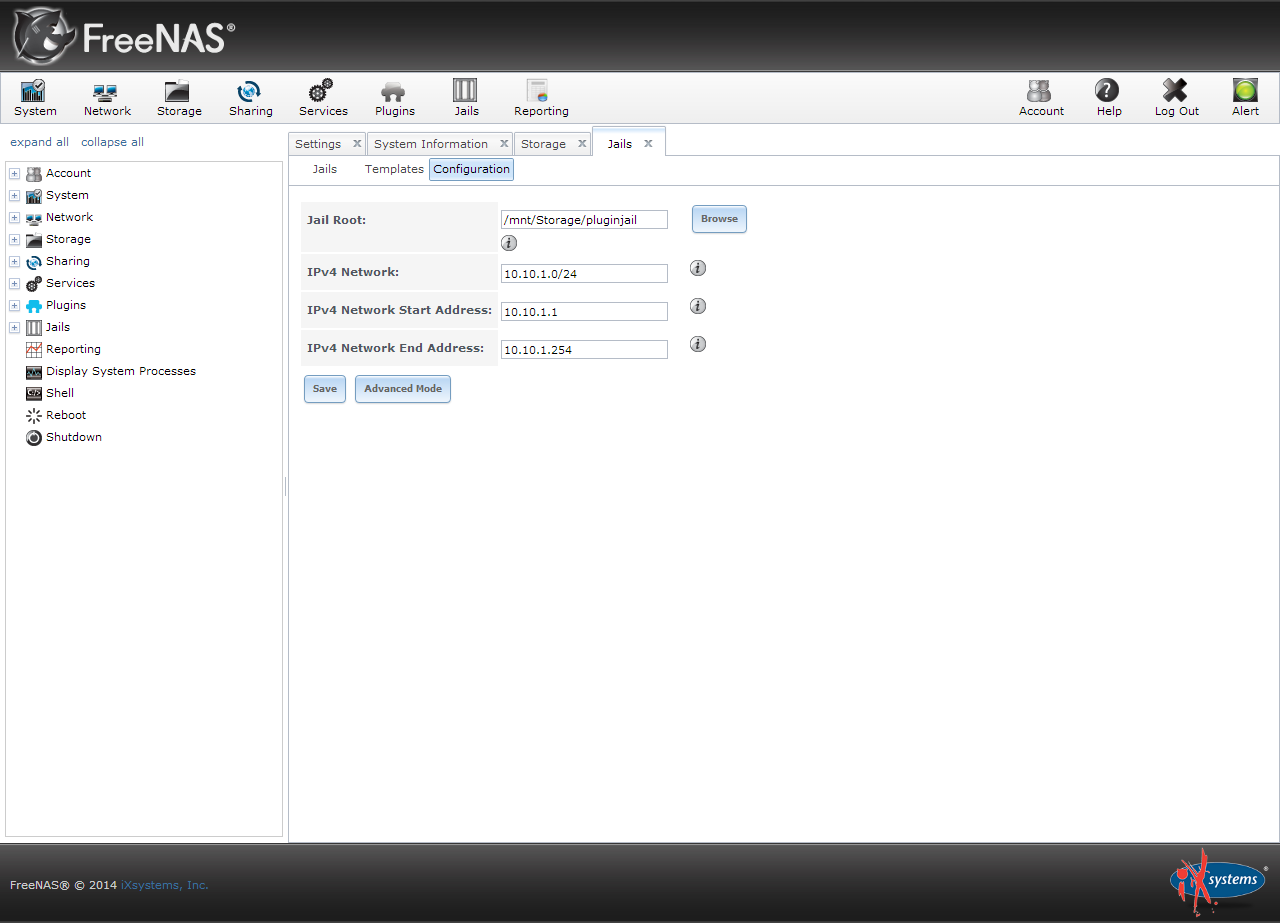Viewport: 1280px width, 923px height.
Task: Show info tooltip for IPv4 Network
Action: (x=698, y=268)
